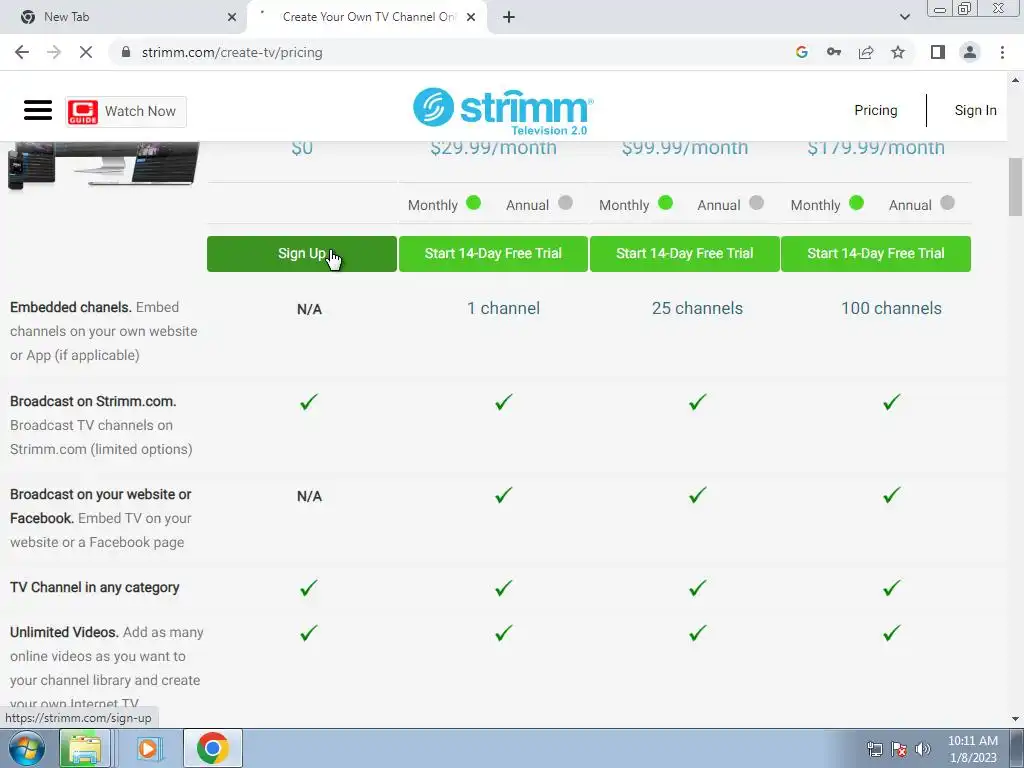Select the Create Your Own TV Channel tab
The width and height of the screenshot is (1024, 768).
point(366,17)
